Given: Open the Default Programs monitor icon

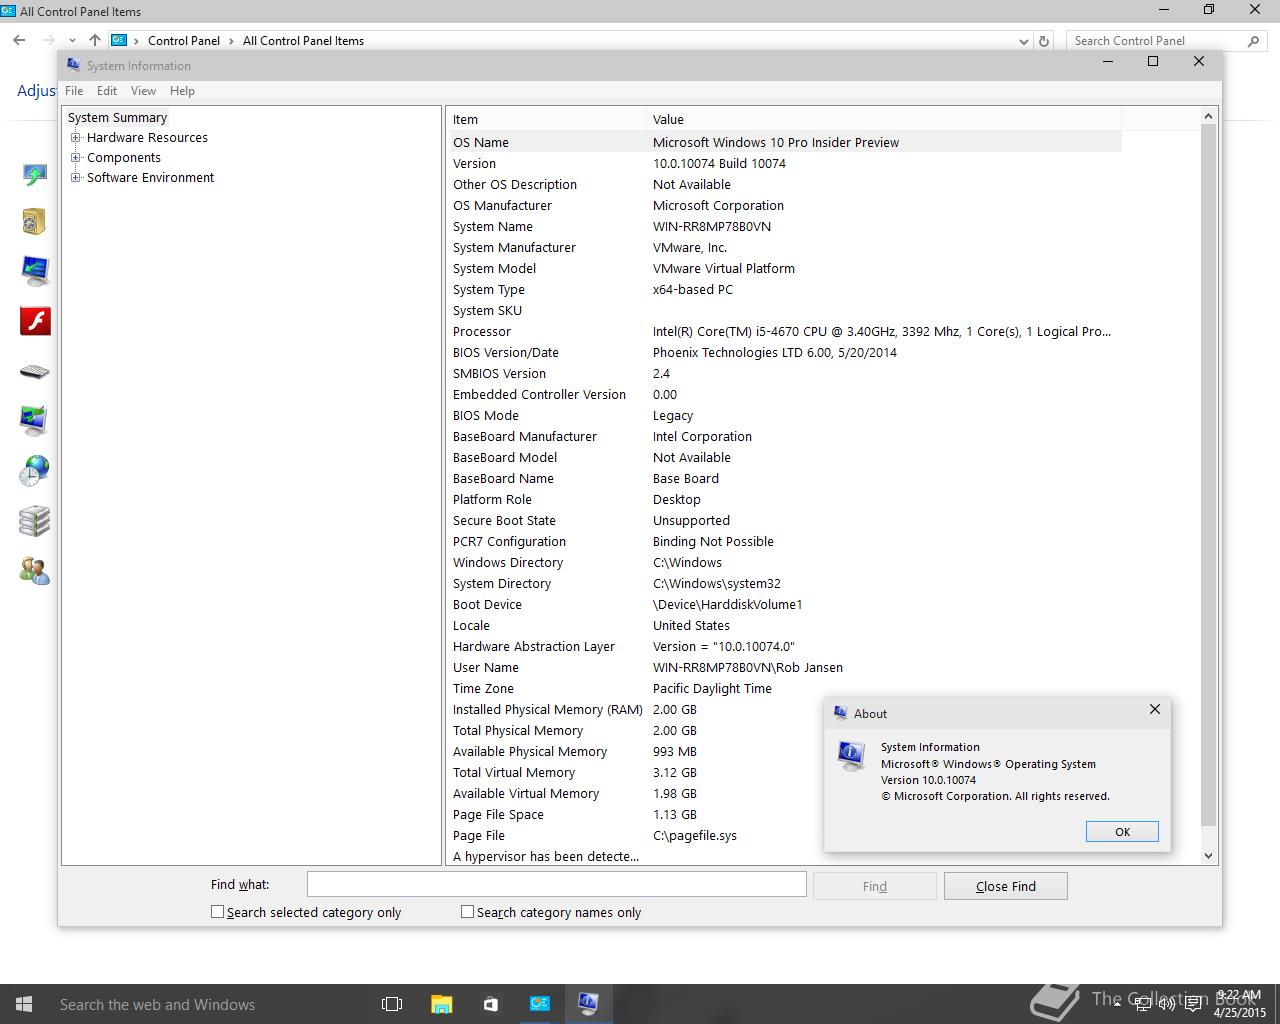Looking at the screenshot, I should tap(35, 271).
